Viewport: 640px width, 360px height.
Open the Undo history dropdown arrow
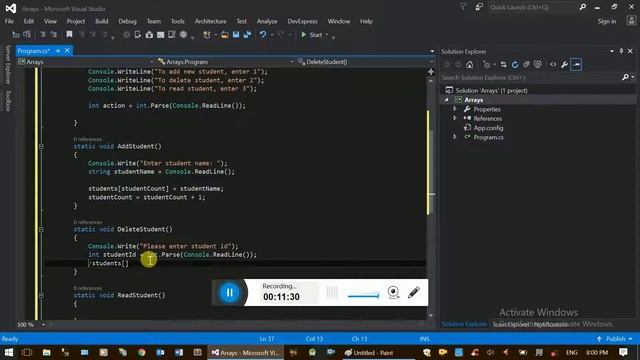tap(272, 35)
